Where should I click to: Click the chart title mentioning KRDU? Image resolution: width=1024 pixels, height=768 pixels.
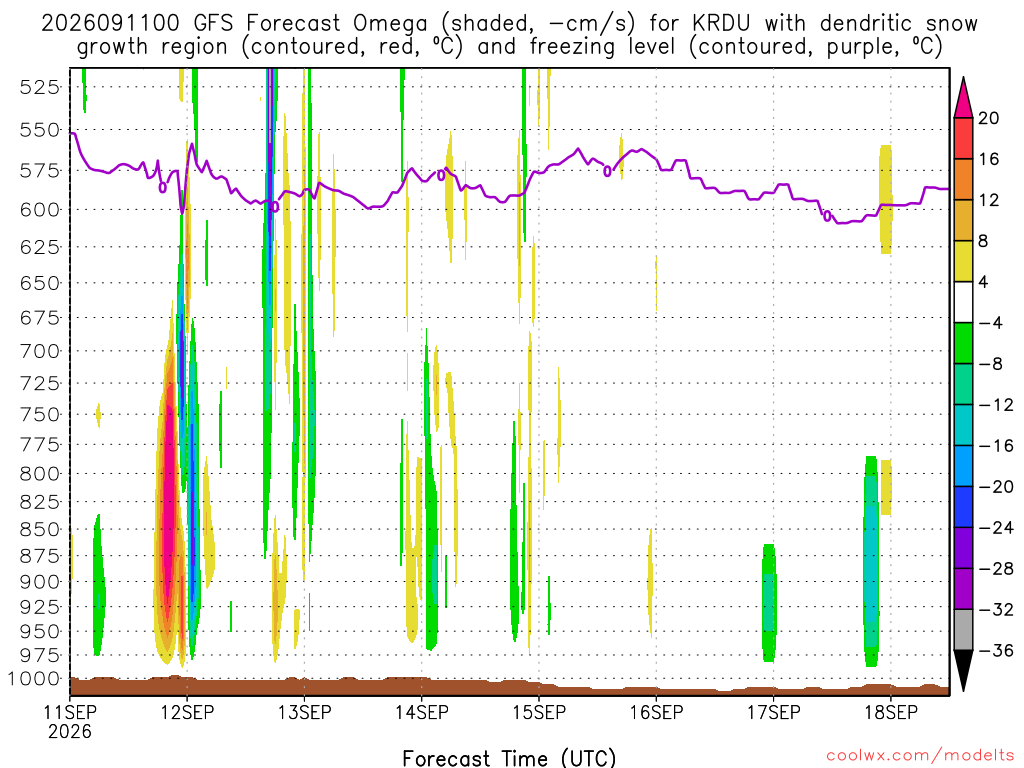(x=509, y=35)
